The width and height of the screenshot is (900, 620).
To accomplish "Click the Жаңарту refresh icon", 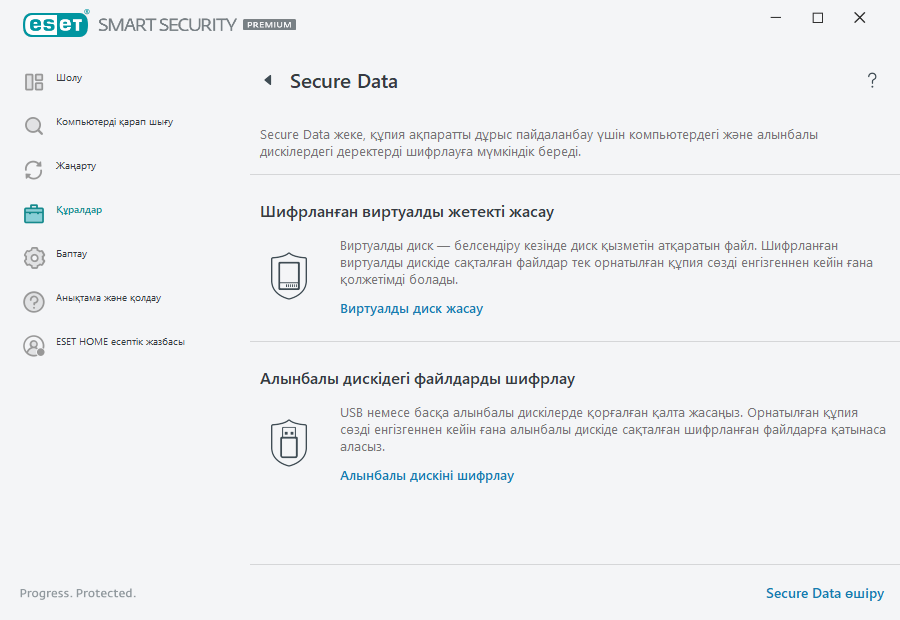I will click(x=33, y=167).
